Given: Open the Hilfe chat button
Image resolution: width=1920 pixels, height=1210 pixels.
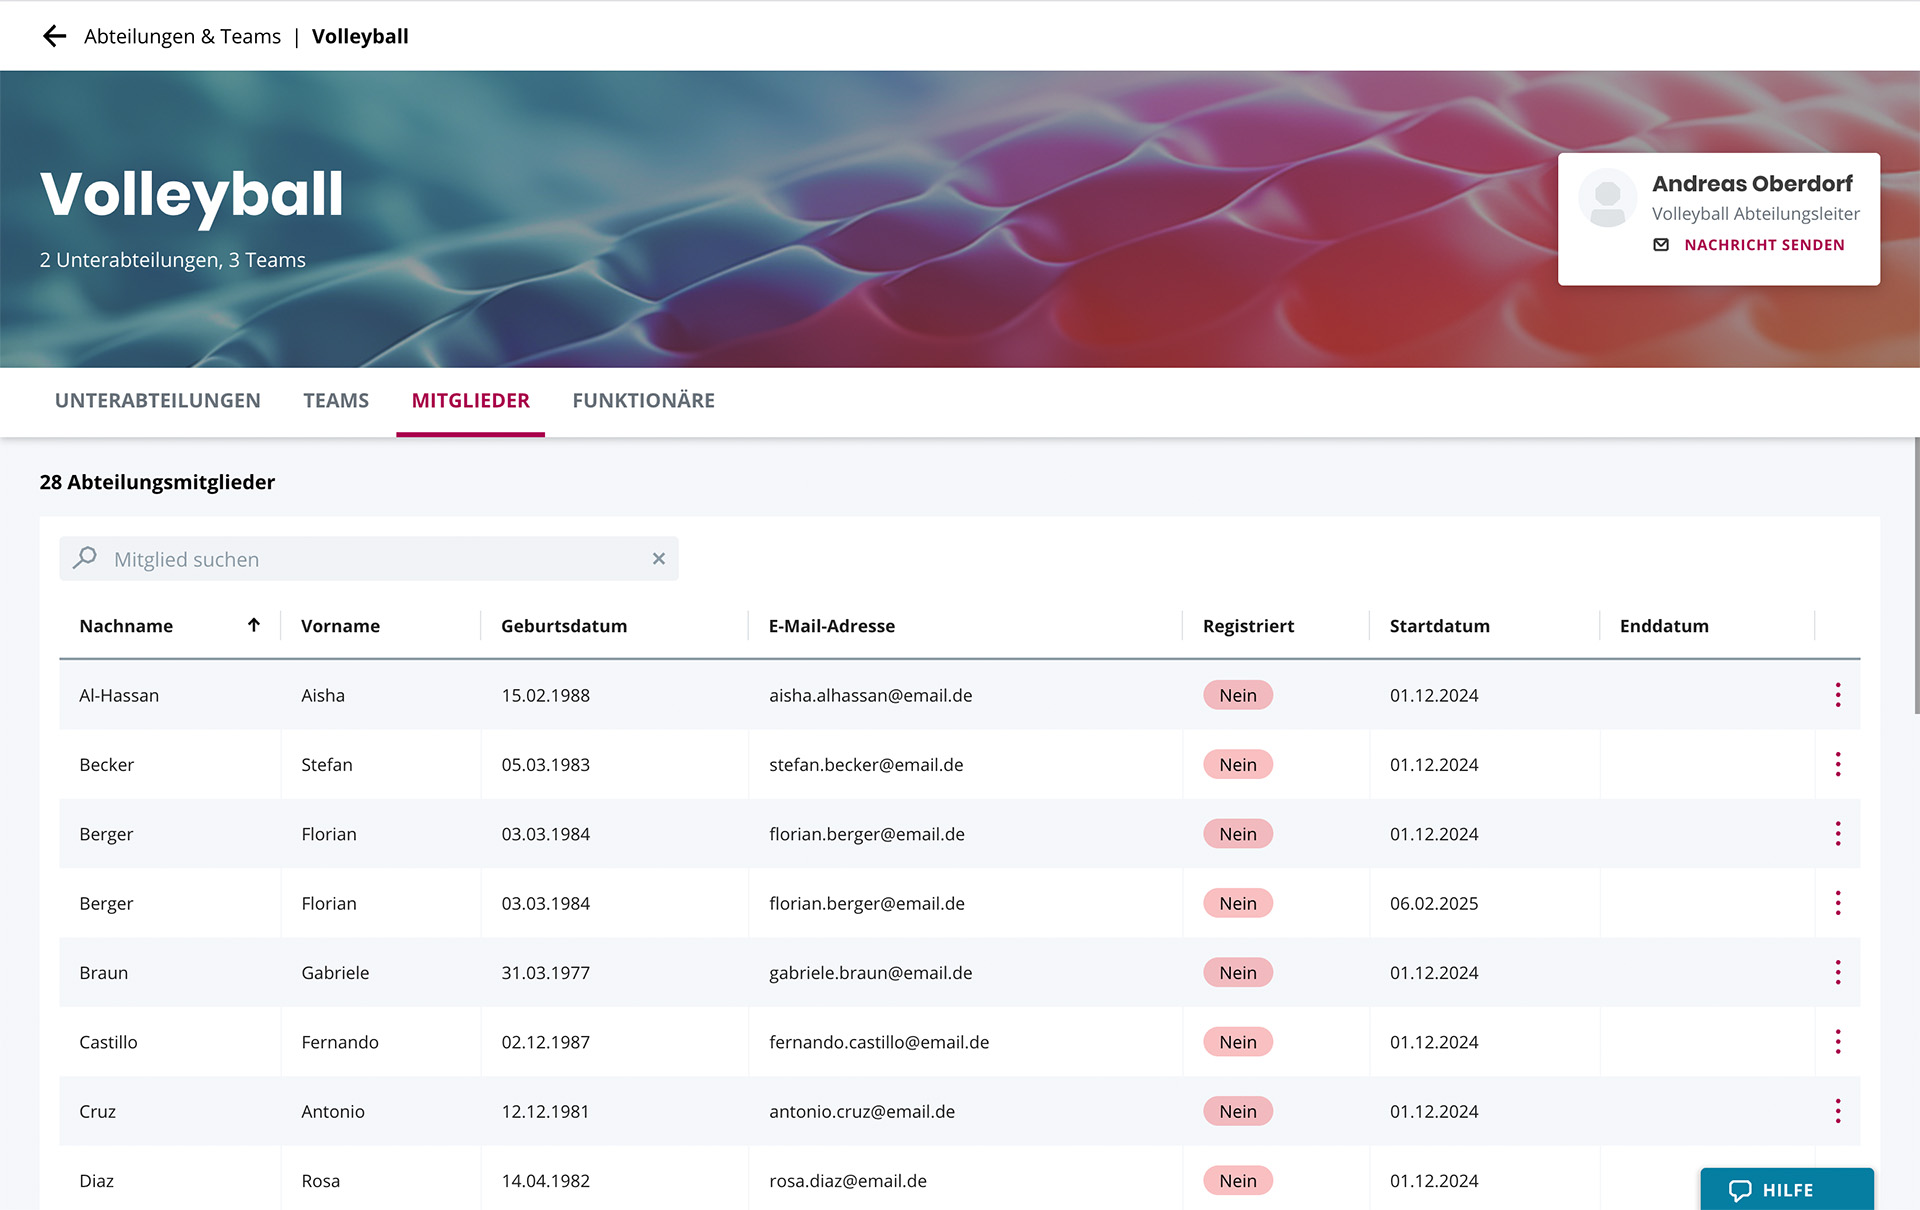Looking at the screenshot, I should (1786, 1189).
